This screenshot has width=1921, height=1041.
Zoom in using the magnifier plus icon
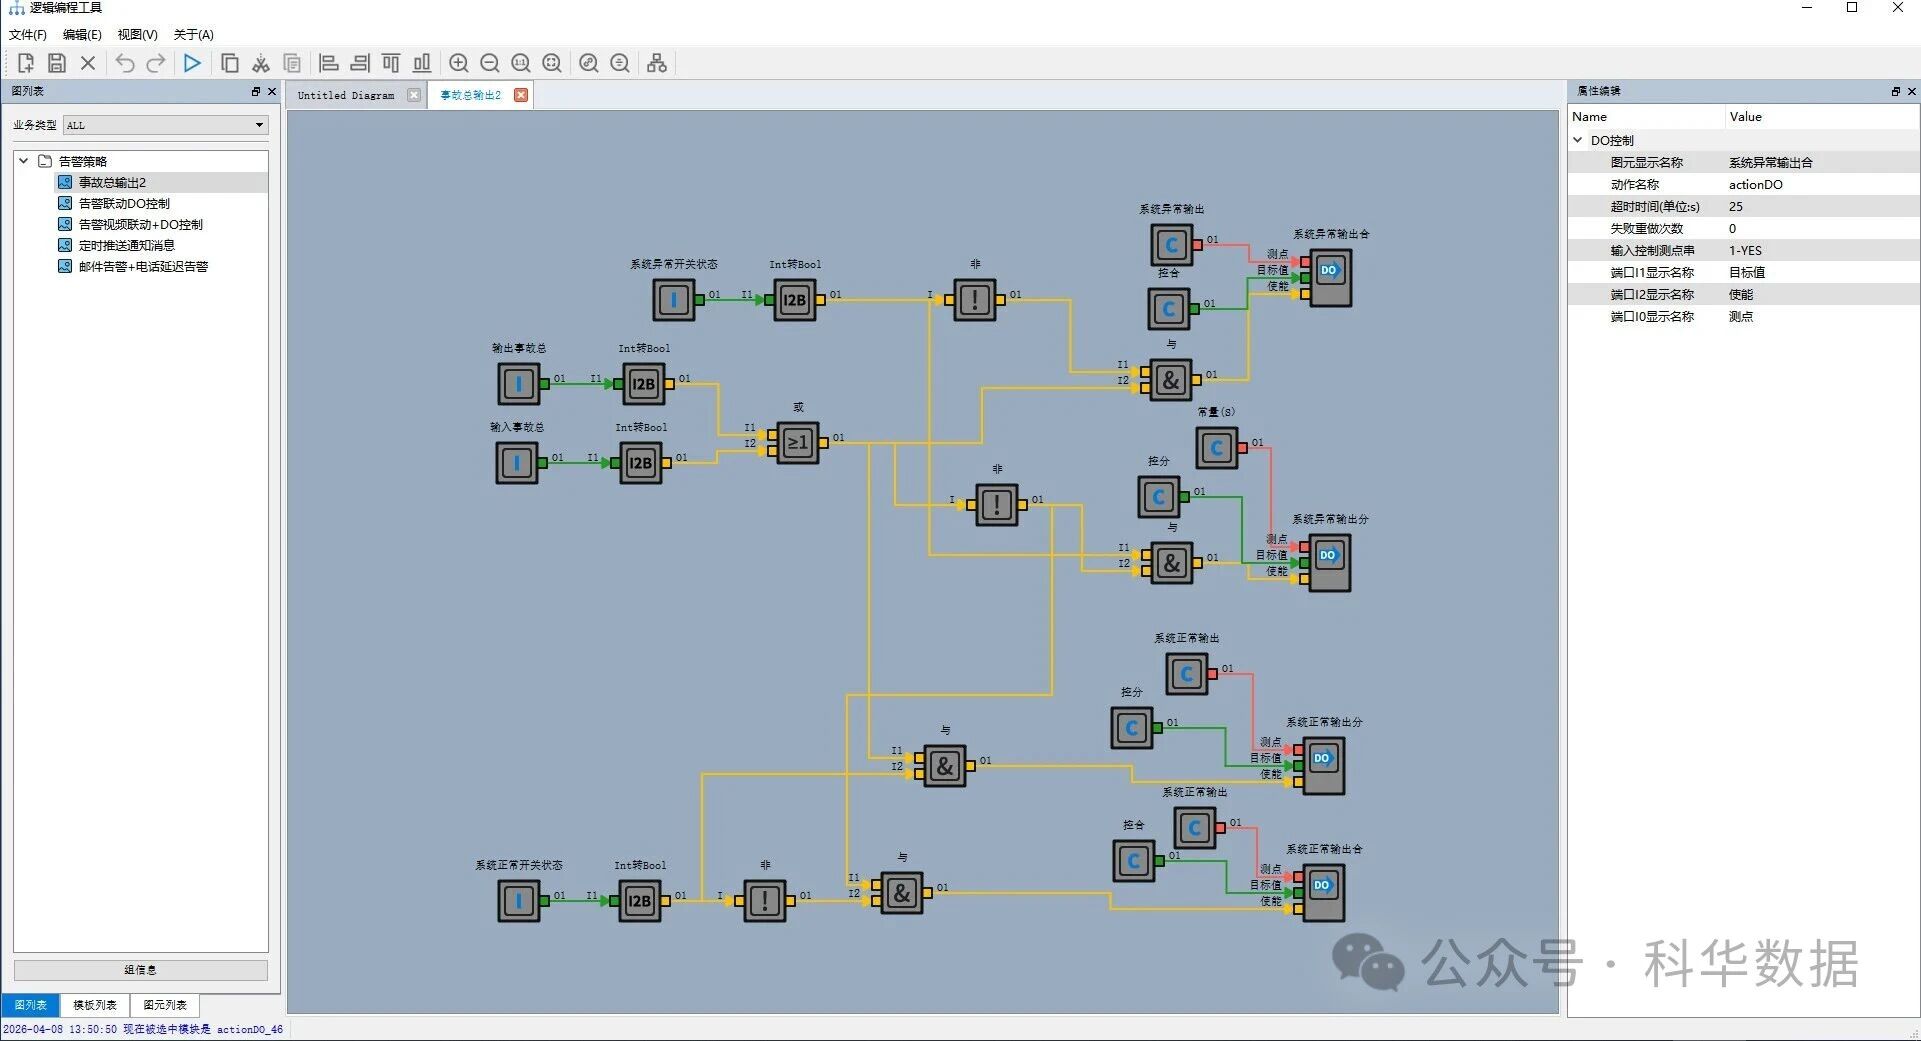pyautogui.click(x=458, y=63)
